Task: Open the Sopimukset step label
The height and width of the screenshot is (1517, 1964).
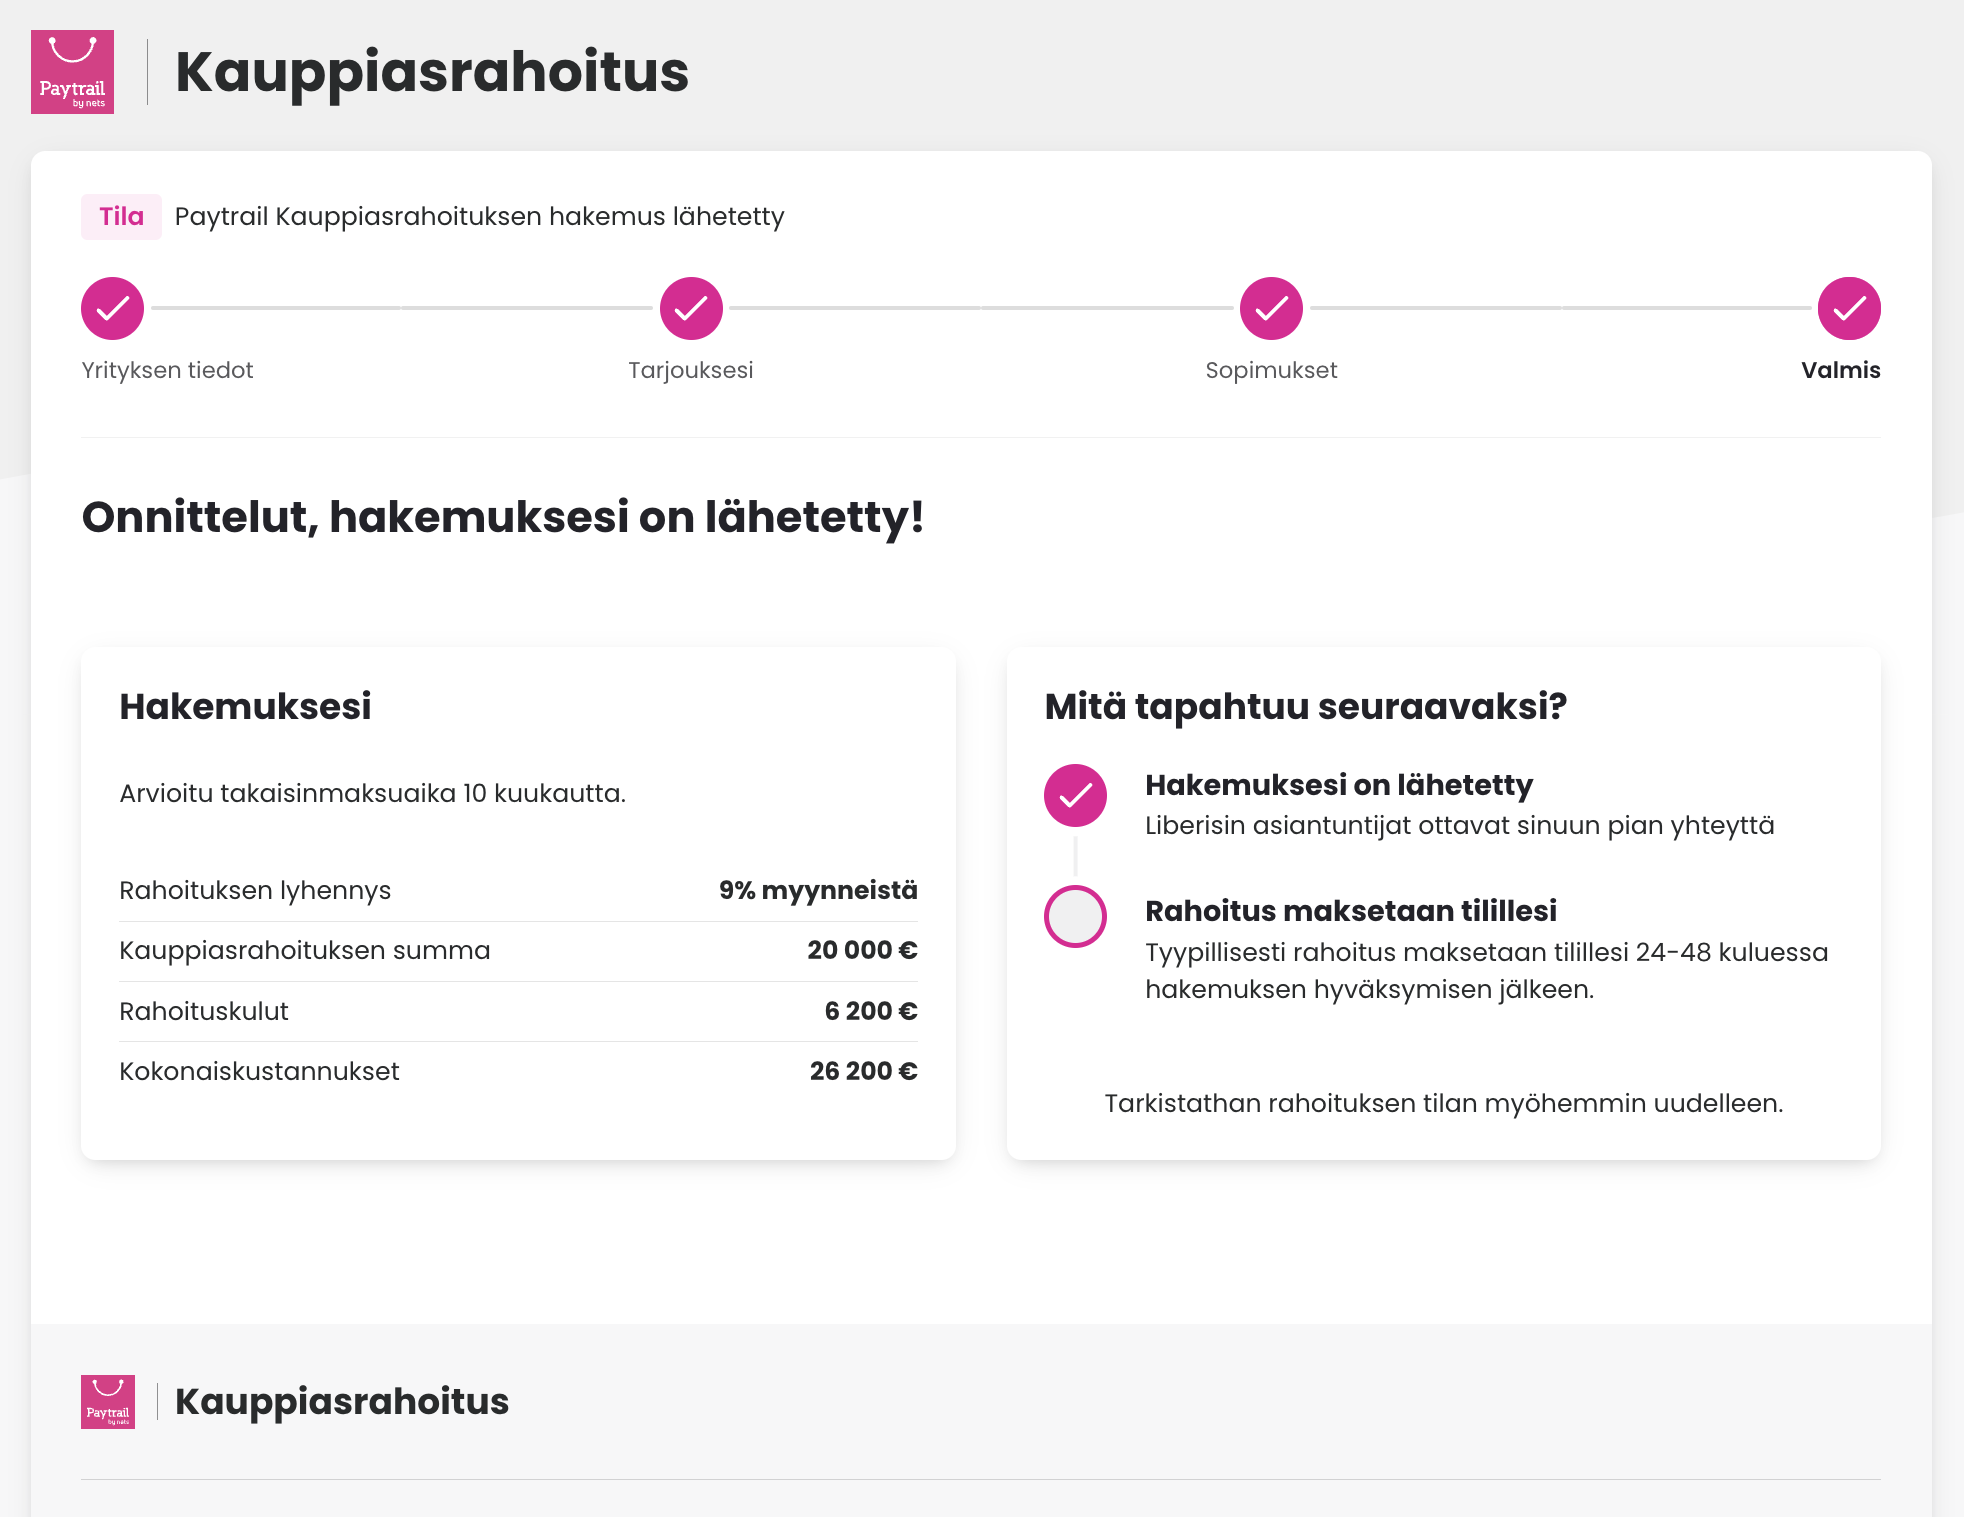Action: 1271,370
